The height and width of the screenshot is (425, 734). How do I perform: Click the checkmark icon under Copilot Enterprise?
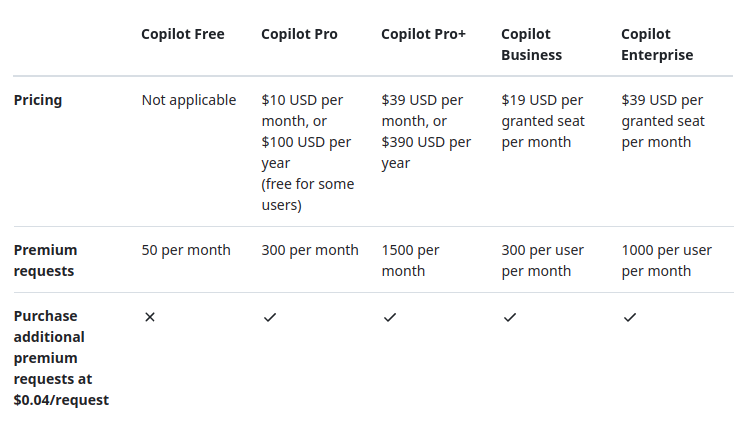click(630, 317)
